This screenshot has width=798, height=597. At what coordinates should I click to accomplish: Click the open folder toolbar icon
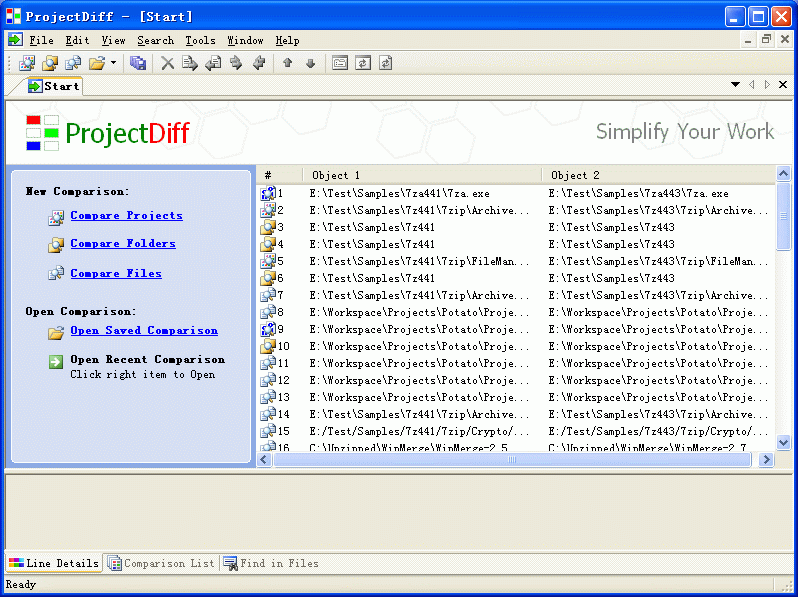coord(97,63)
